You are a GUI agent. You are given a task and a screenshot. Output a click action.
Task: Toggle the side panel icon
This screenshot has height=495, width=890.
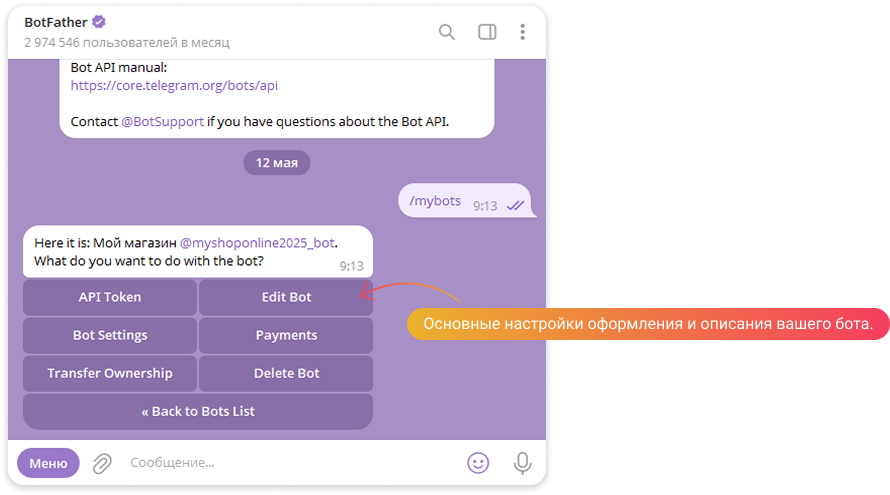tap(487, 32)
